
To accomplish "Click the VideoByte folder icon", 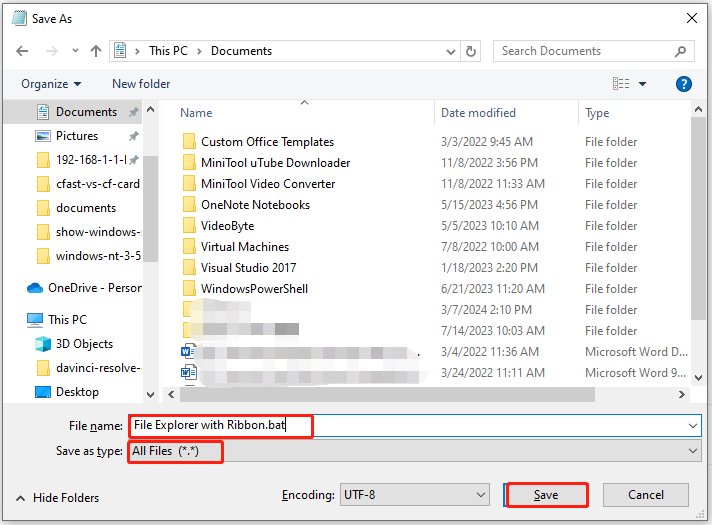I will (x=189, y=226).
